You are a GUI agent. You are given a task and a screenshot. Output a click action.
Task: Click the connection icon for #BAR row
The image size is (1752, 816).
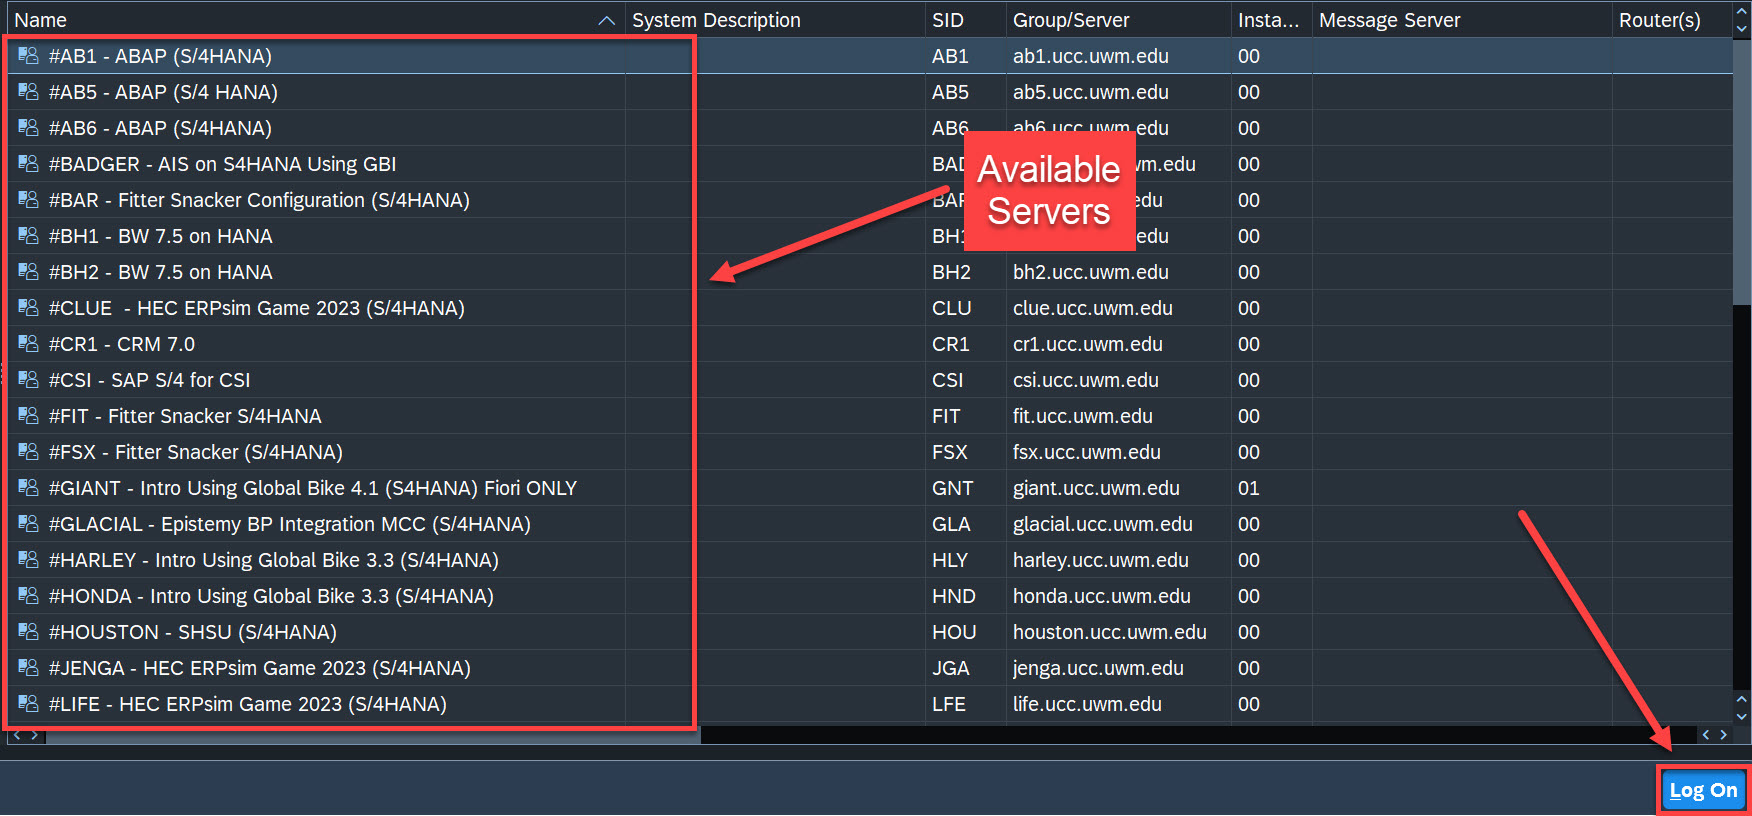28,200
